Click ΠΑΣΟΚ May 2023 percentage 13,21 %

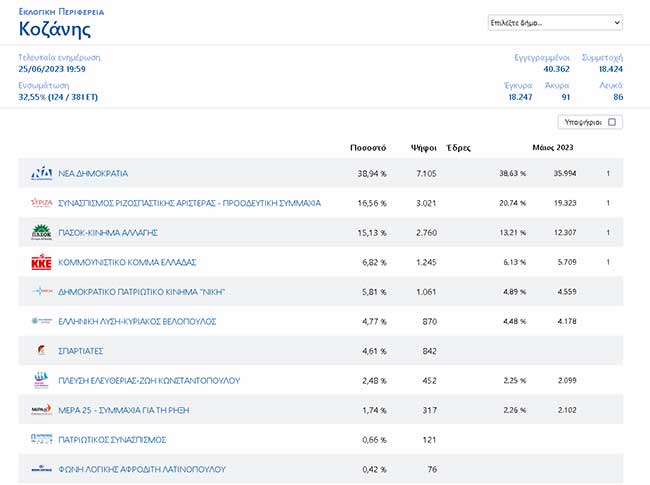click(x=513, y=233)
